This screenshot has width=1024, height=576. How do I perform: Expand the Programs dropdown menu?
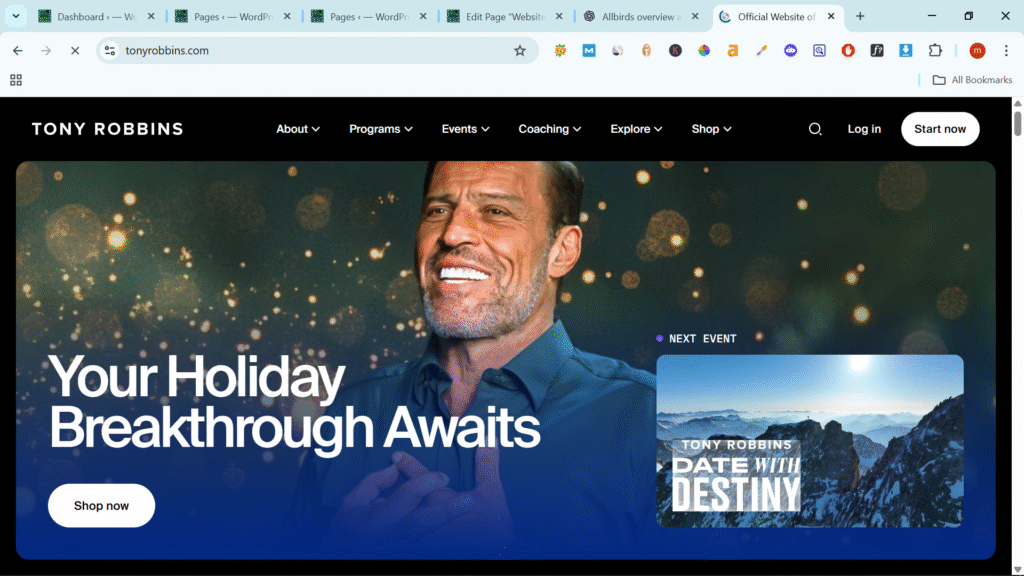pos(381,129)
